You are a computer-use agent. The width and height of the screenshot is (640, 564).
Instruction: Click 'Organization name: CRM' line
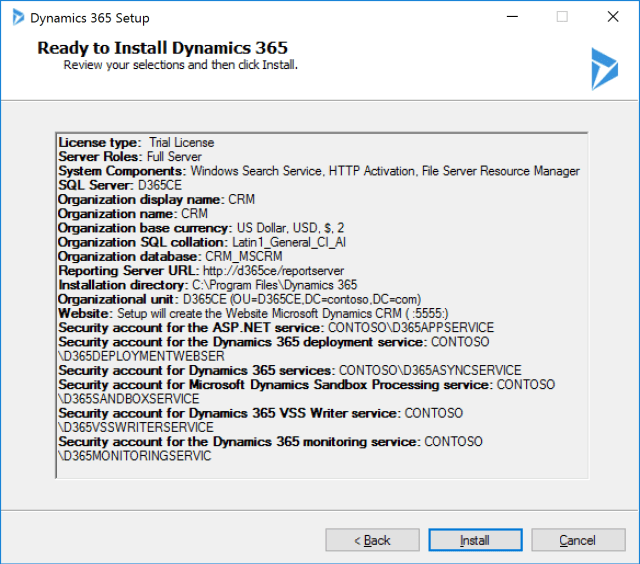tap(133, 214)
